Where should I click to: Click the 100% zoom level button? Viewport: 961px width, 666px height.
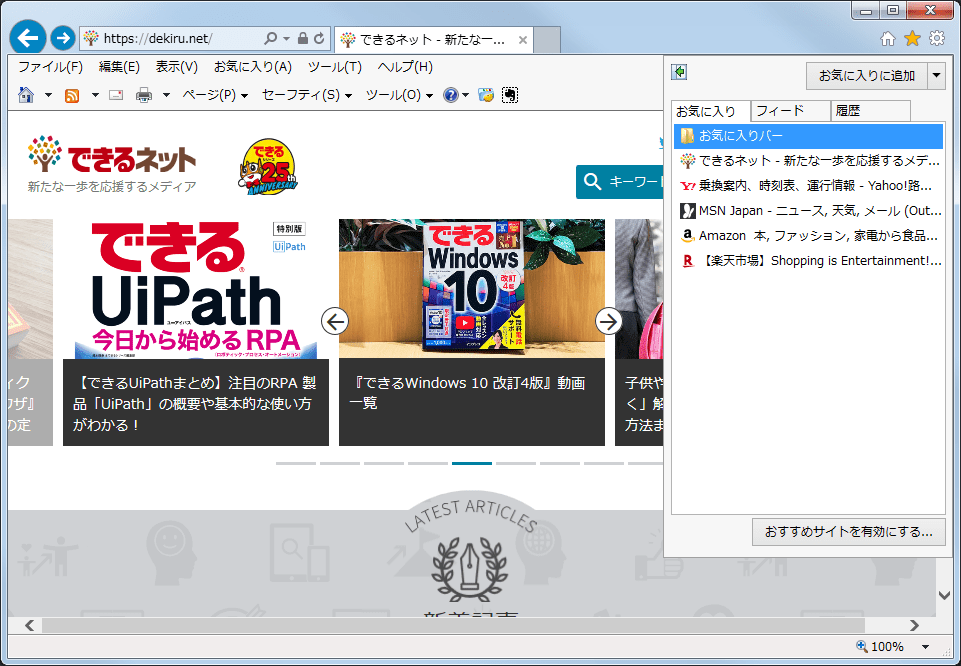880,646
